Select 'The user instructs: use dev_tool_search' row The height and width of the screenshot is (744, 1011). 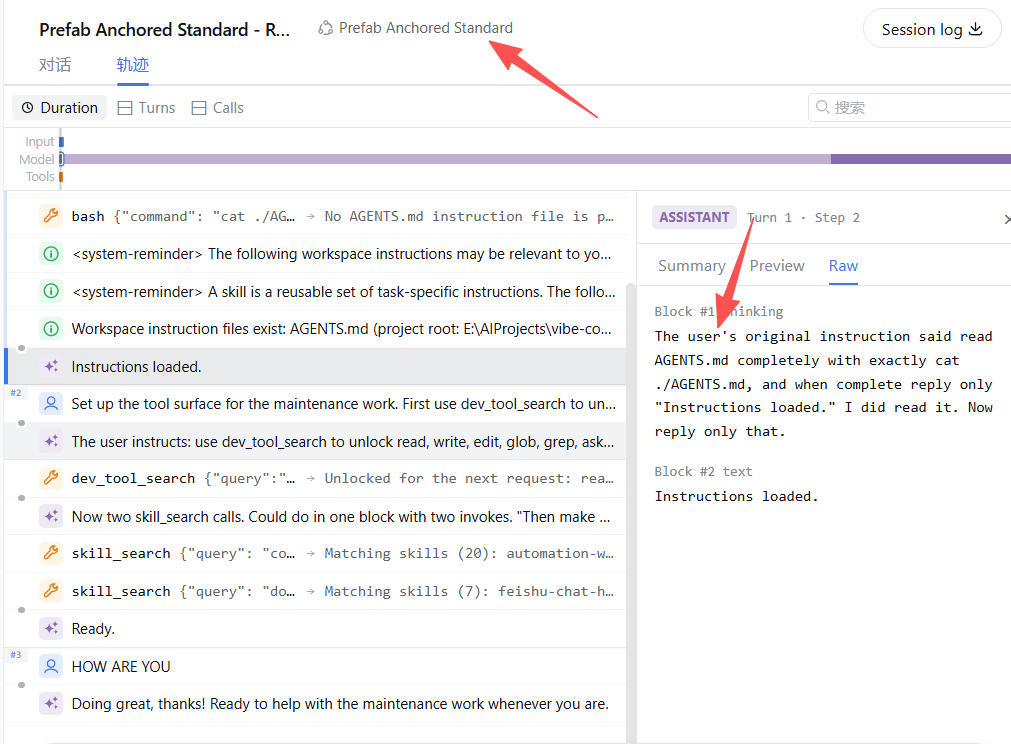click(x=316, y=441)
